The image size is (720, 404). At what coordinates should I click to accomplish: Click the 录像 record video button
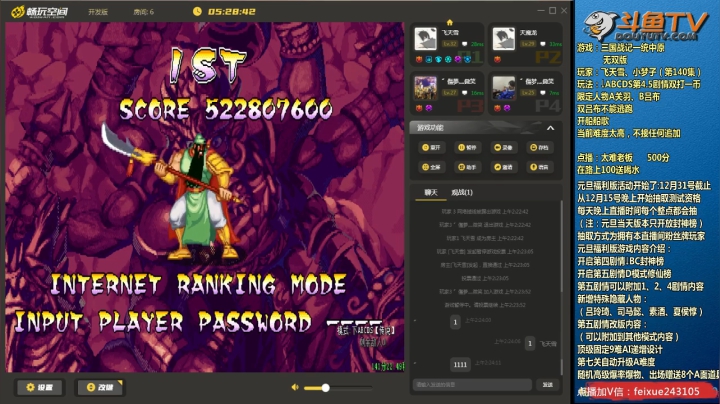(503, 147)
